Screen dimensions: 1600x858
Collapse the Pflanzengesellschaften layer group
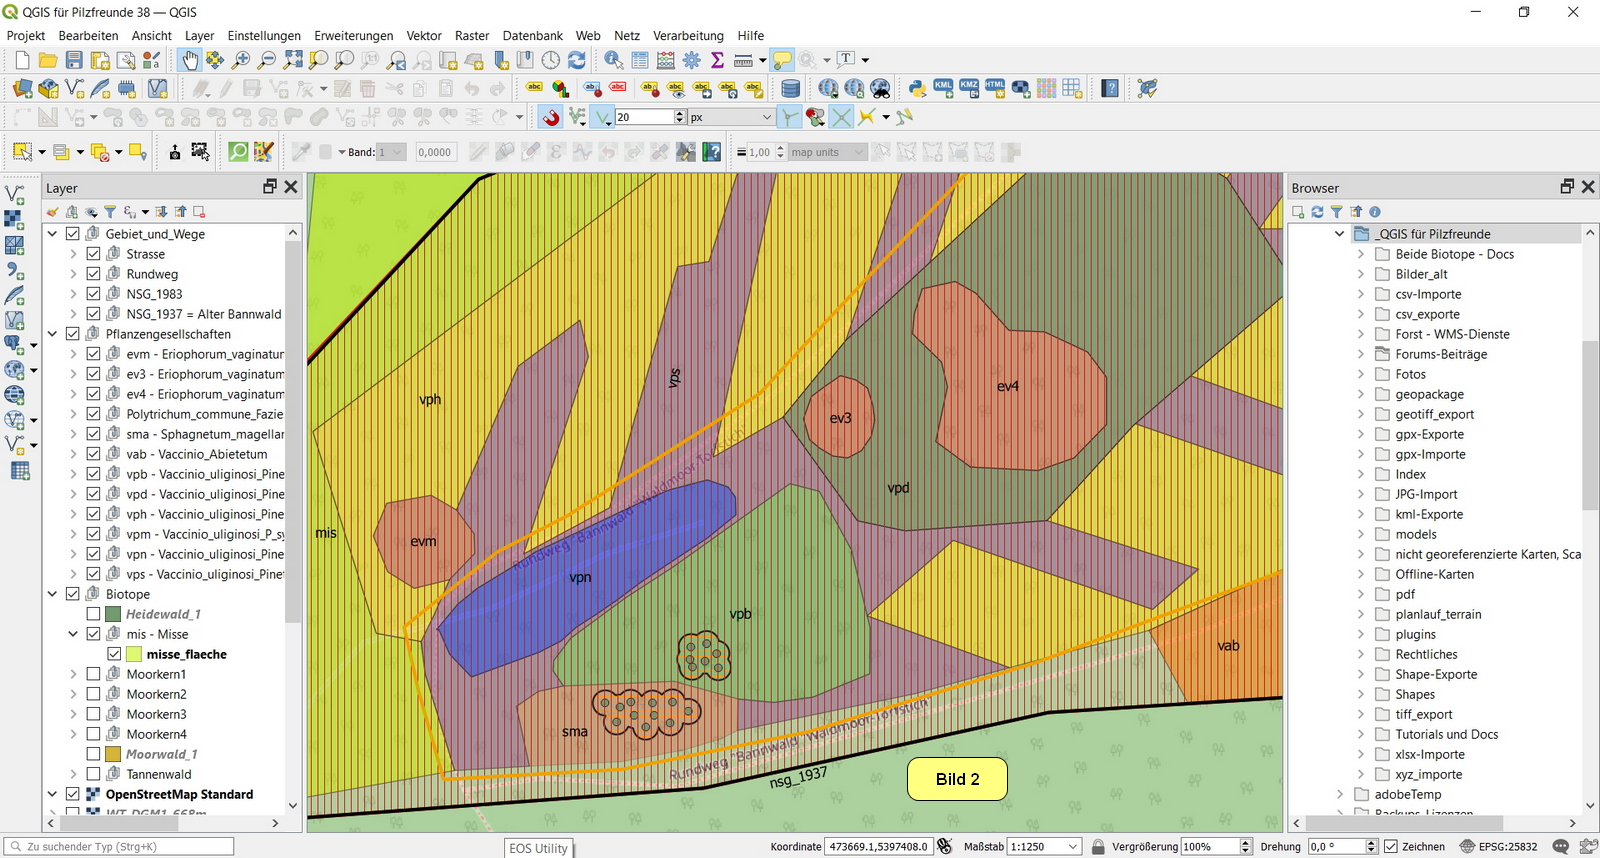(x=52, y=334)
